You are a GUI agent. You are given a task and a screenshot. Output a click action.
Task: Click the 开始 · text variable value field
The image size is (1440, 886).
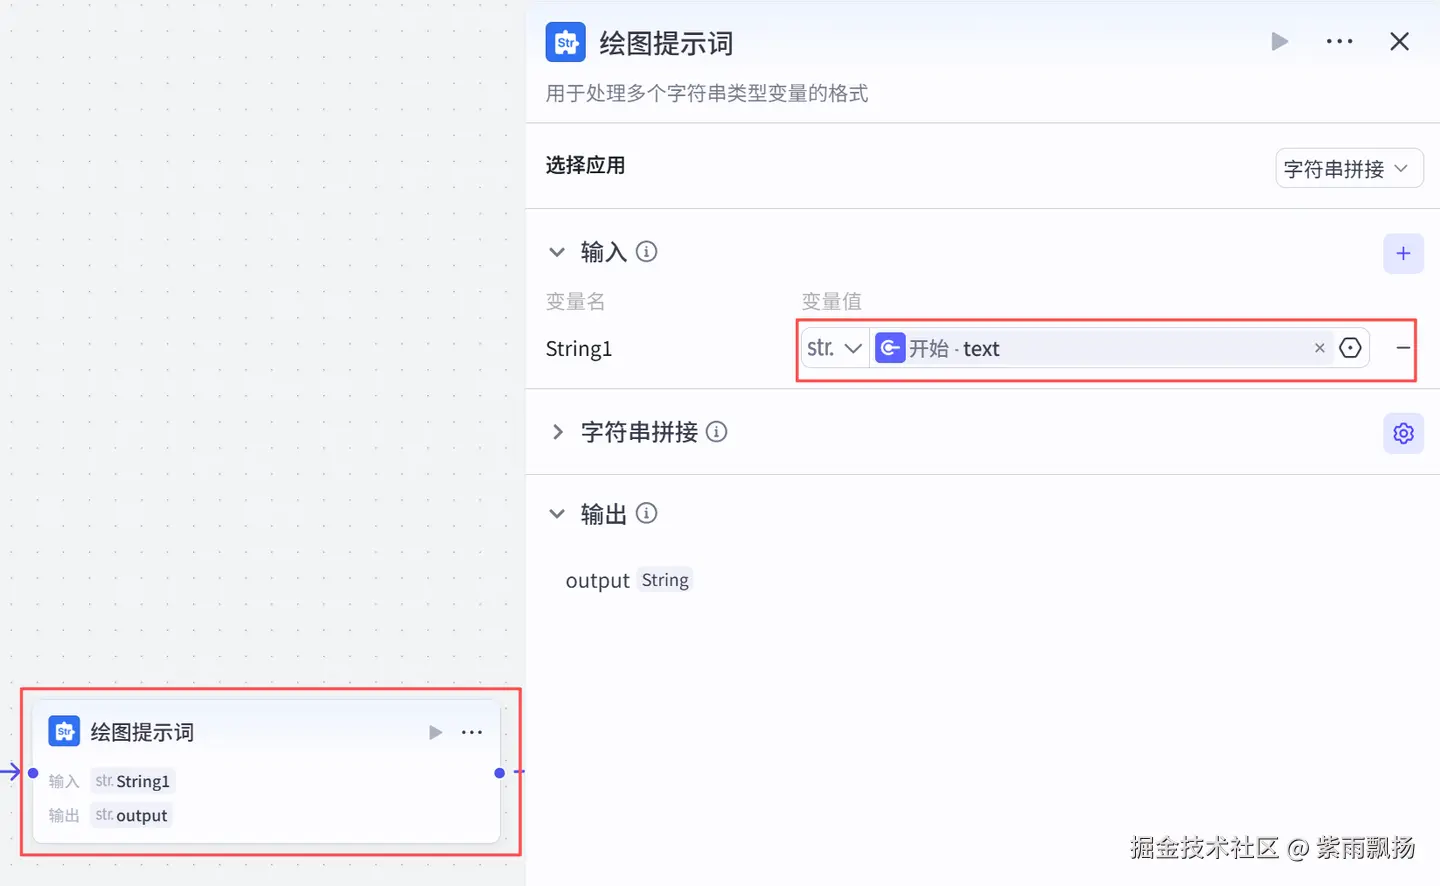coord(1100,349)
